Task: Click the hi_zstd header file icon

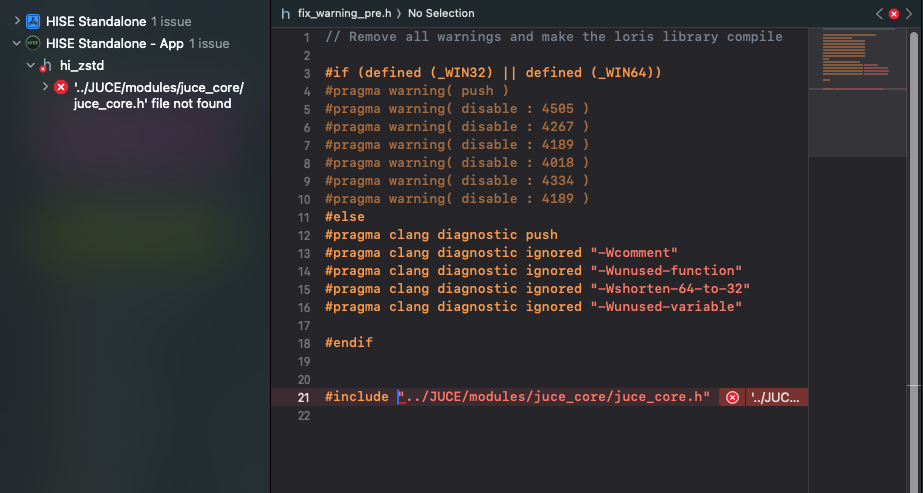Action: click(45, 66)
